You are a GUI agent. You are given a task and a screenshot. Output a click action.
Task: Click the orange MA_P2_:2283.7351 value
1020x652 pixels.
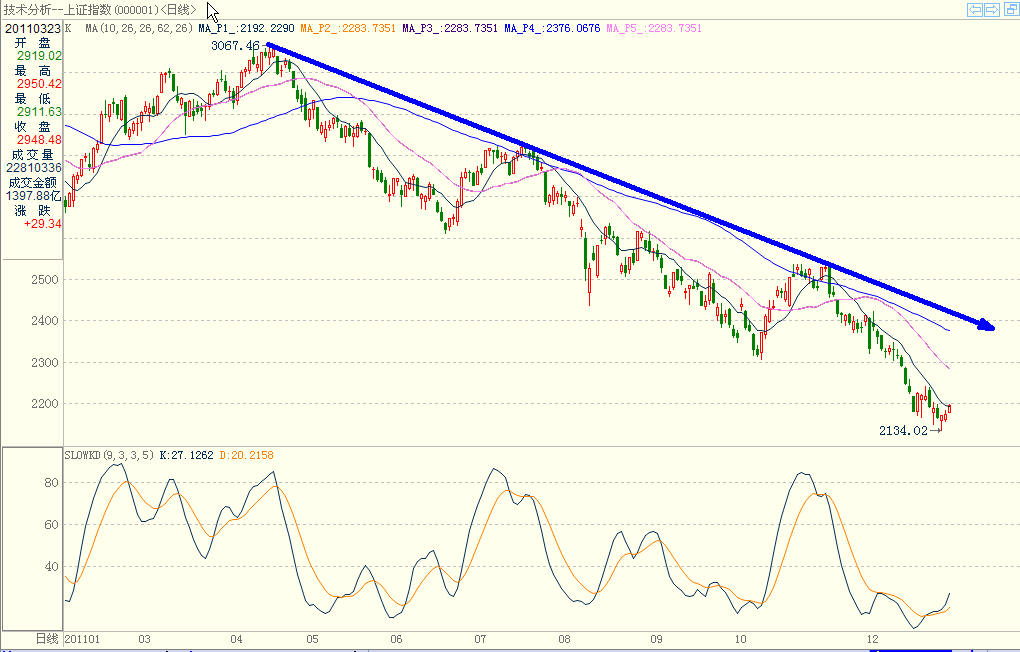[348, 29]
